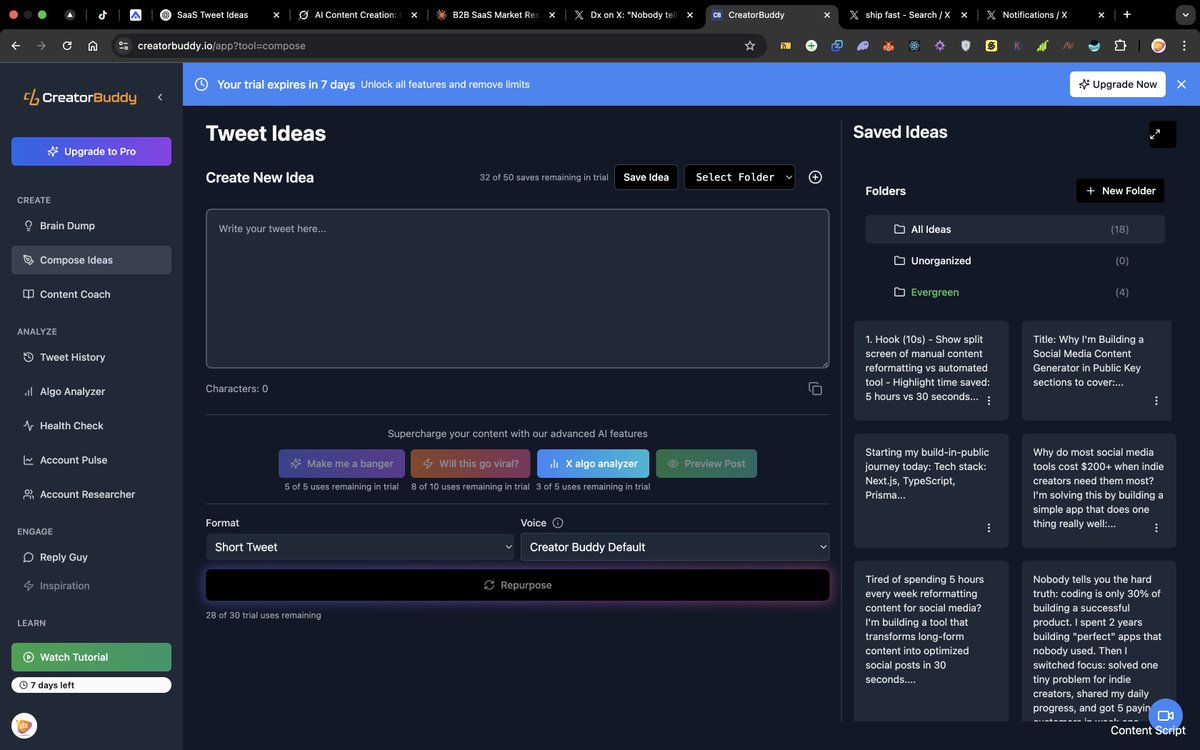This screenshot has width=1200, height=750.
Task: Open 'Nobody tells you the hard truth' card
Action: pyautogui.click(x=1099, y=640)
